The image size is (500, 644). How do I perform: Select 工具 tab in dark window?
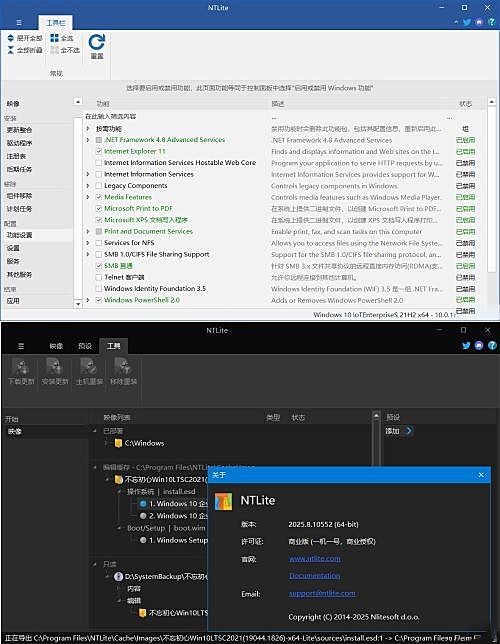(113, 346)
